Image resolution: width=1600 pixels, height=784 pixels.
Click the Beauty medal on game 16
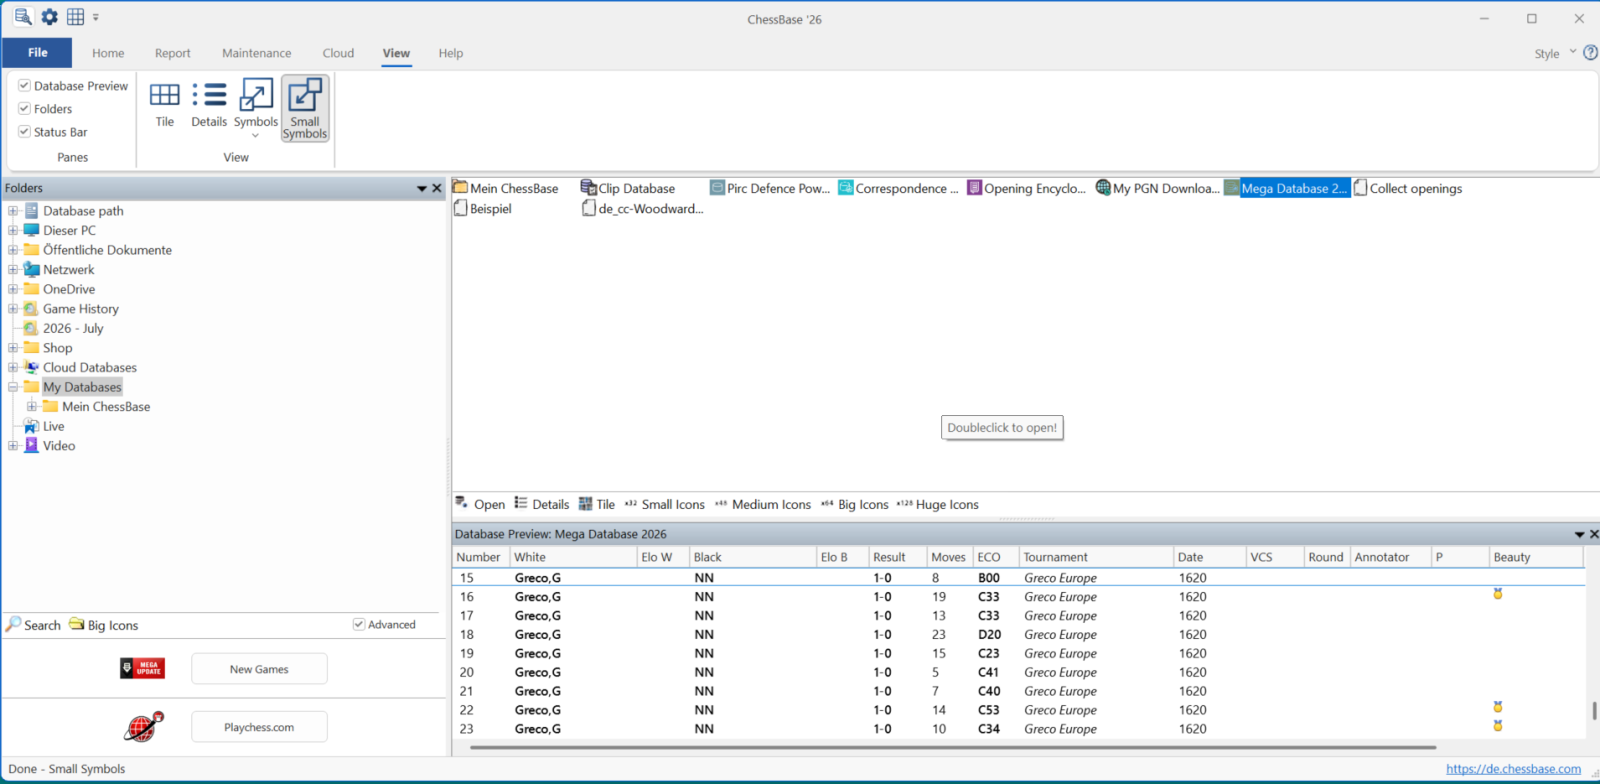coord(1498,594)
